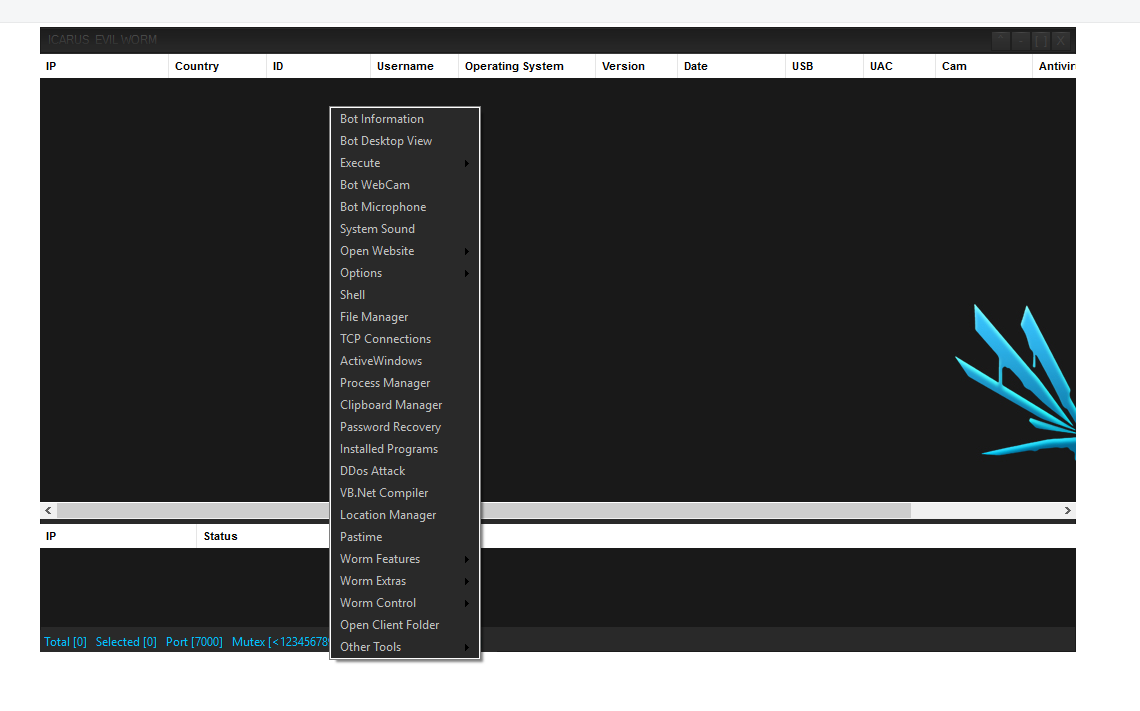View Installed Programs
This screenshot has width=1140, height=711.
[x=388, y=448]
